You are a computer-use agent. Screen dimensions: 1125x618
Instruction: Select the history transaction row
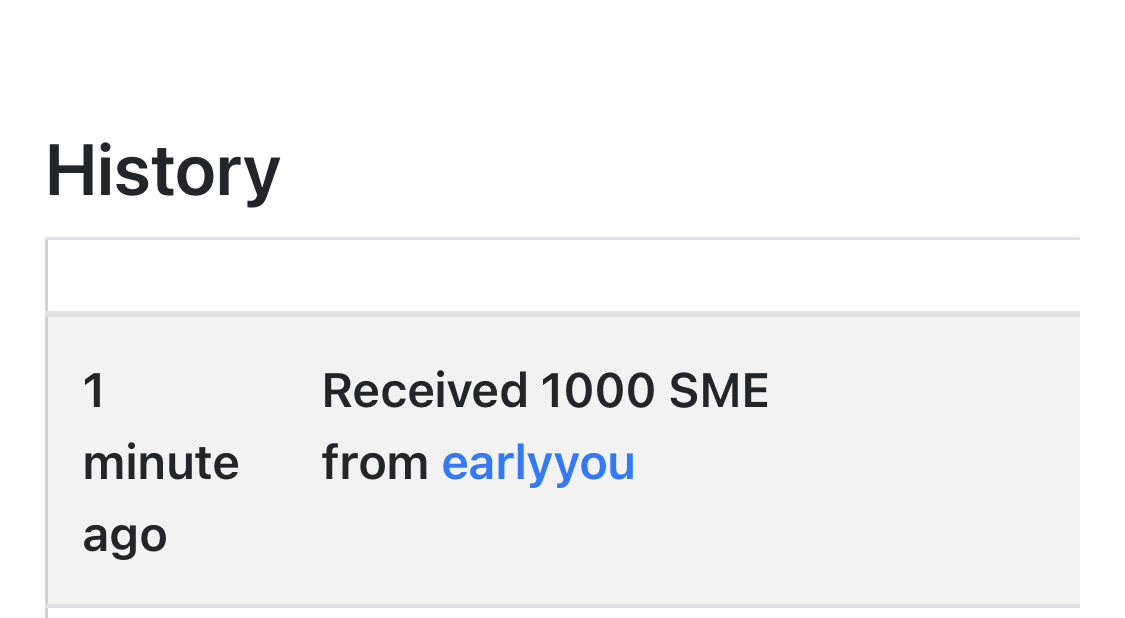563,461
